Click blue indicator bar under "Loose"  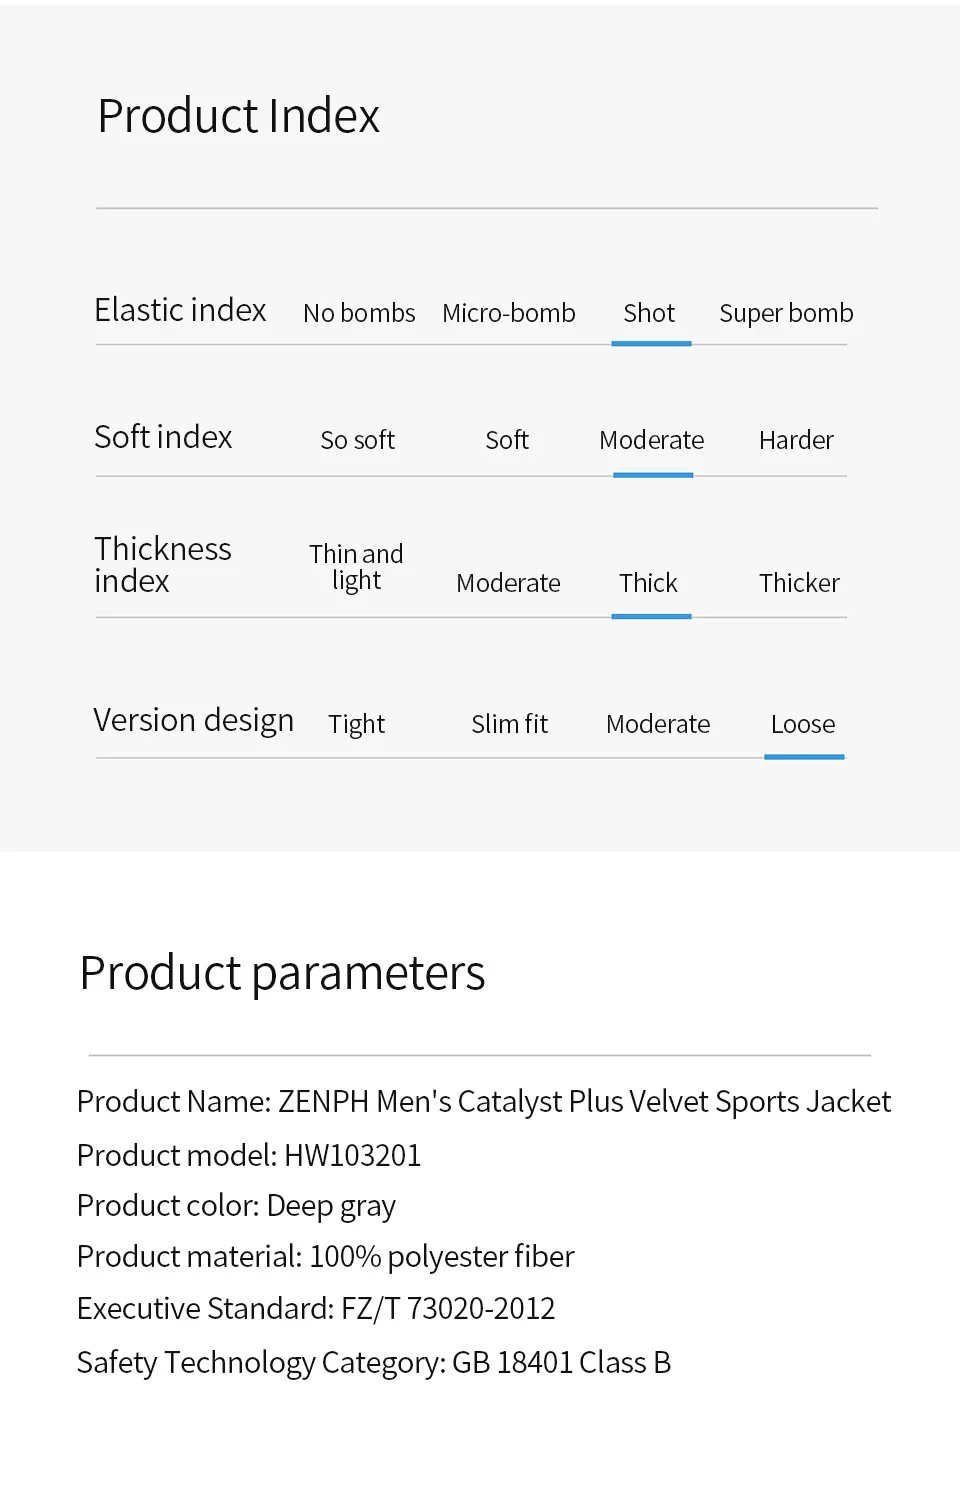click(804, 757)
